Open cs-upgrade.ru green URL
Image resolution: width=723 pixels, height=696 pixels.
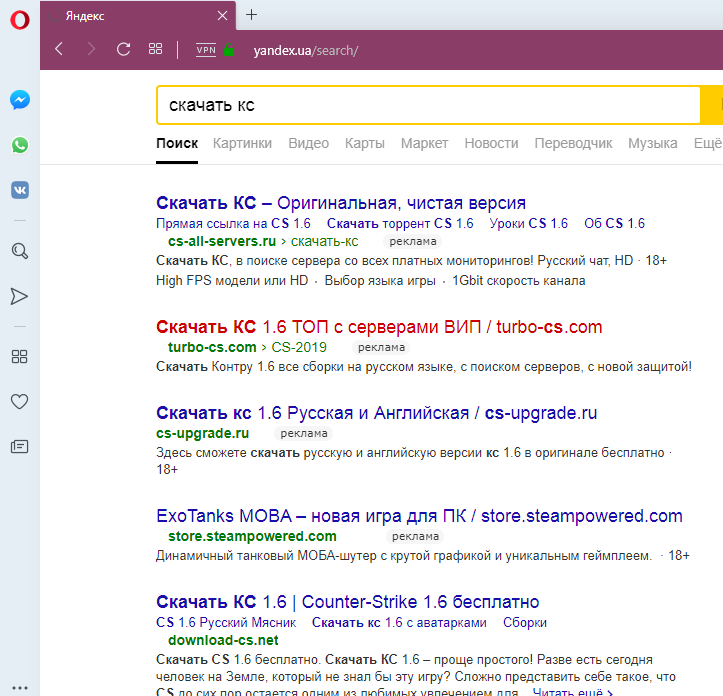pos(202,433)
